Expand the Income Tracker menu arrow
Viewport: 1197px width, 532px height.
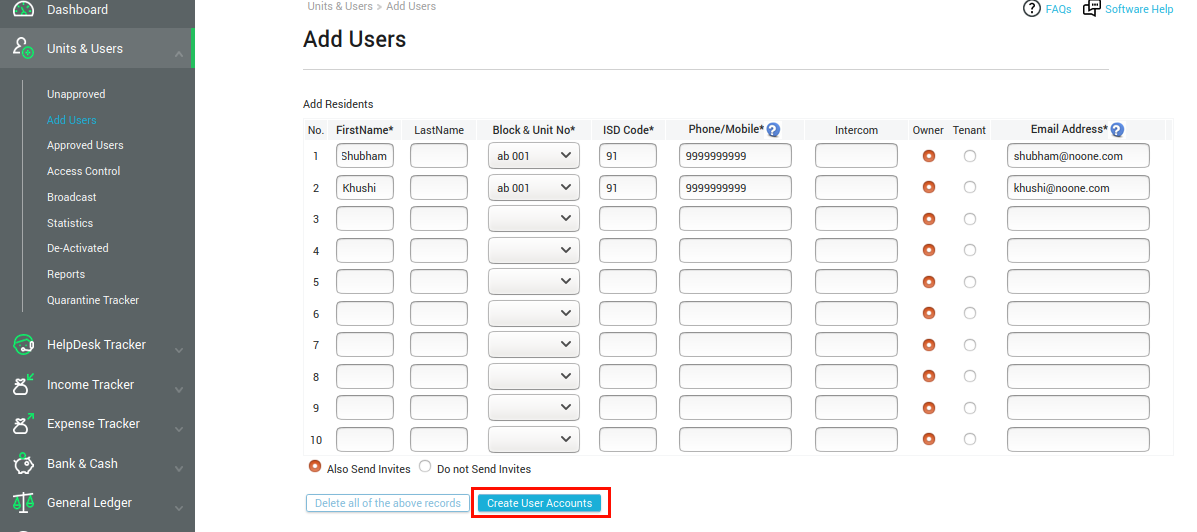click(x=179, y=389)
